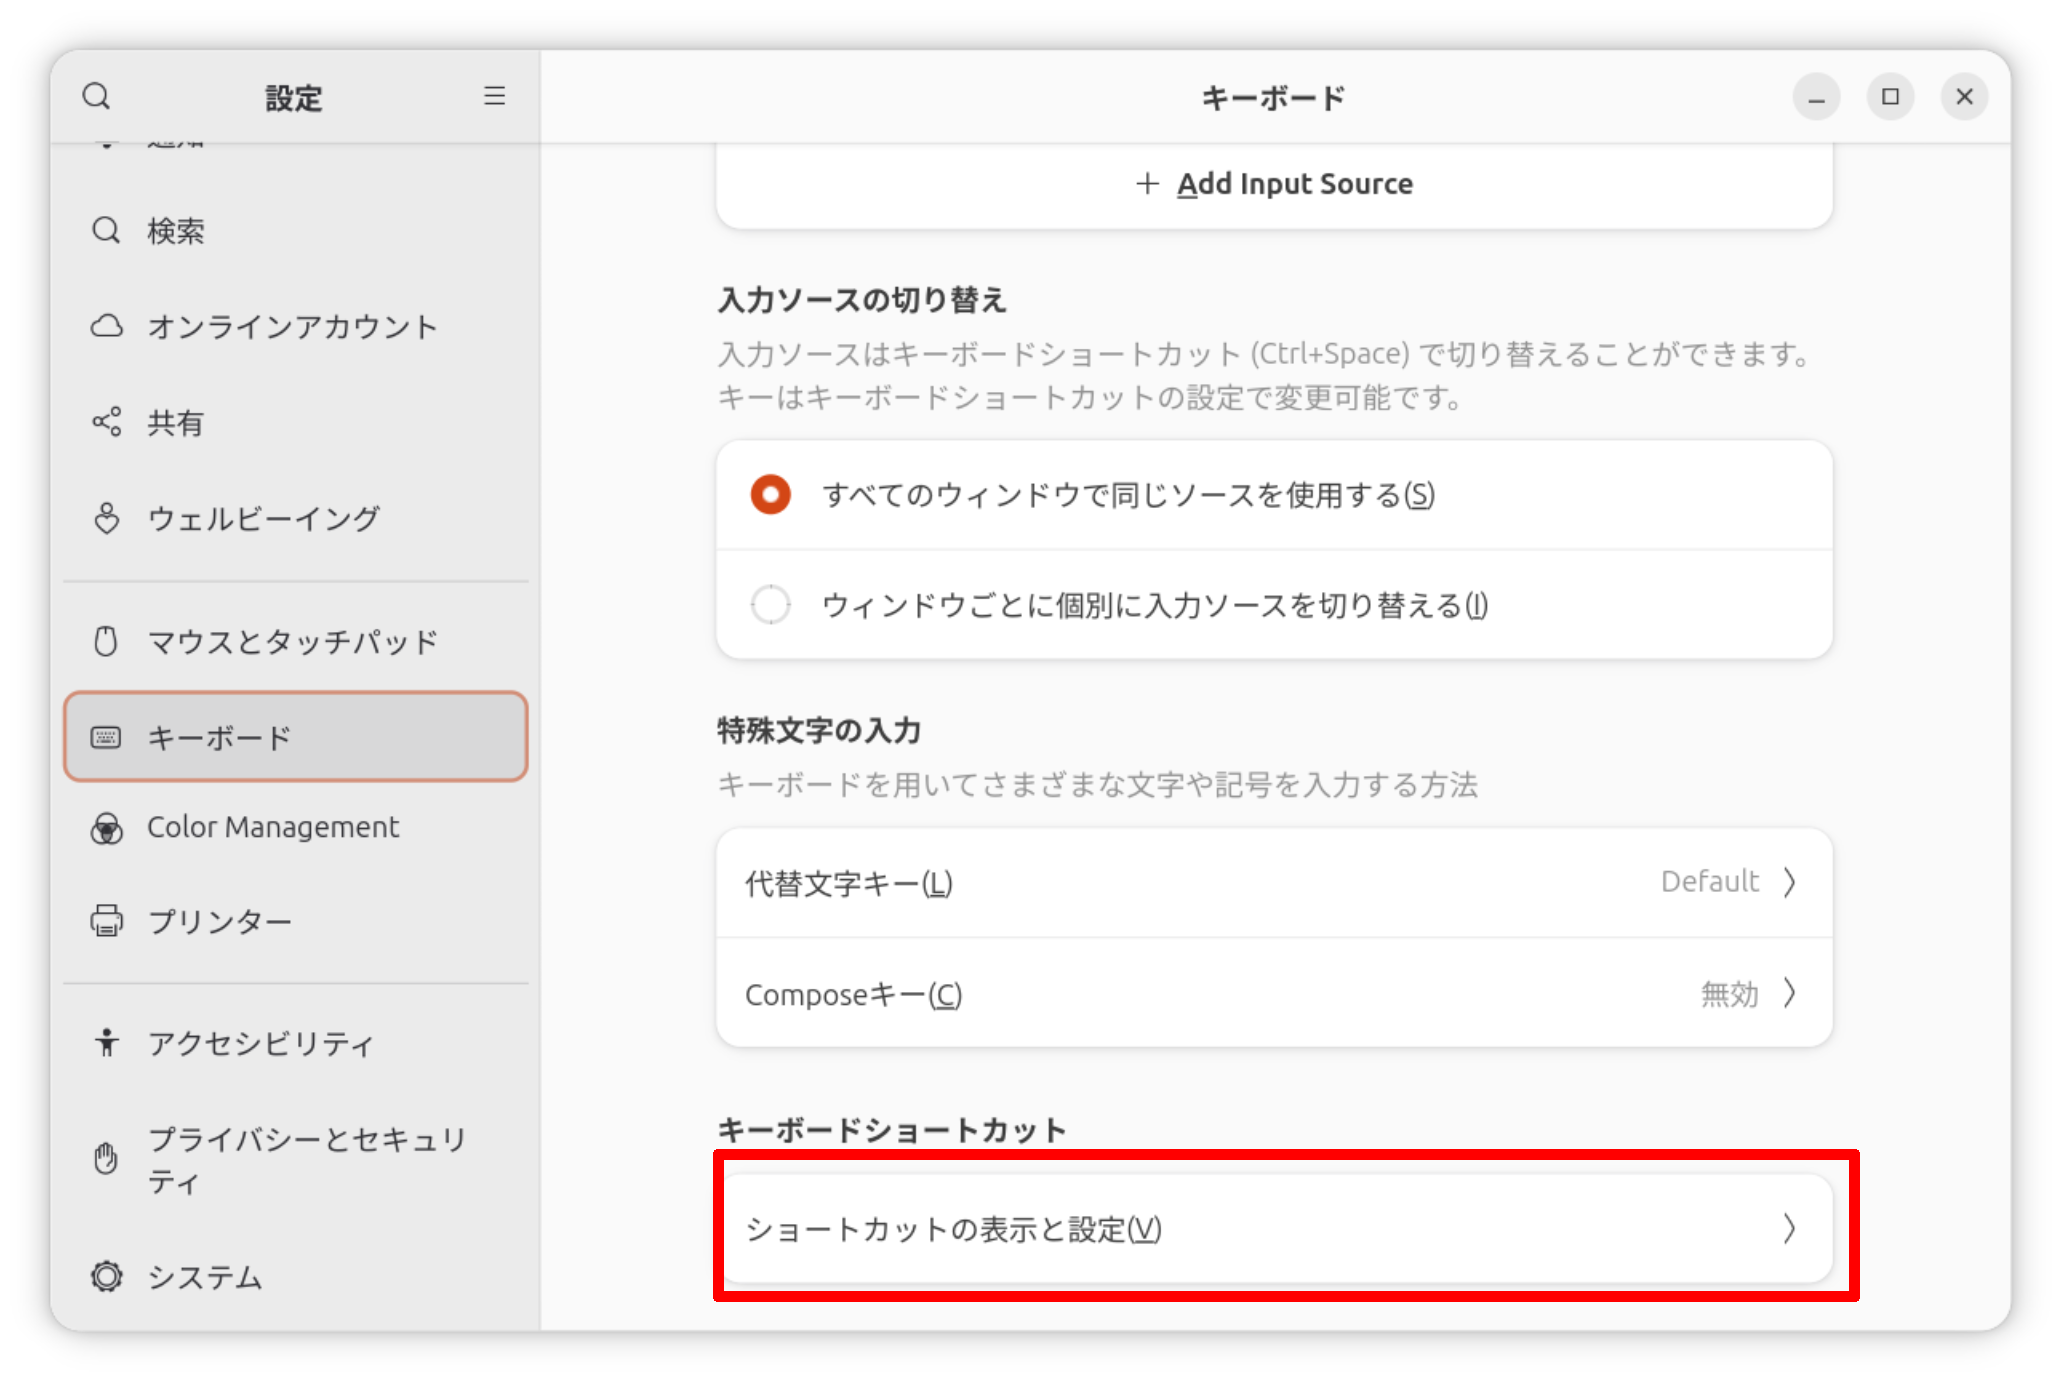Select ウィンドウごとに個別に入力ソースを切り替える radio
Viewport: 2060px width, 1380px height.
point(771,604)
